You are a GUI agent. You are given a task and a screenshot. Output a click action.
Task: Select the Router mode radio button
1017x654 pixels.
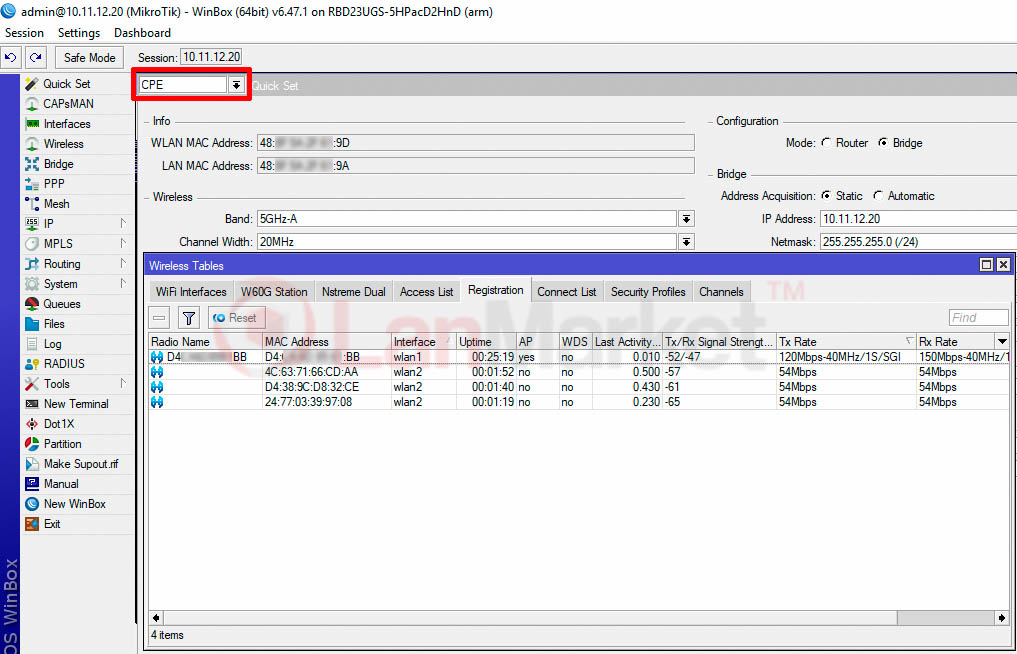[826, 143]
